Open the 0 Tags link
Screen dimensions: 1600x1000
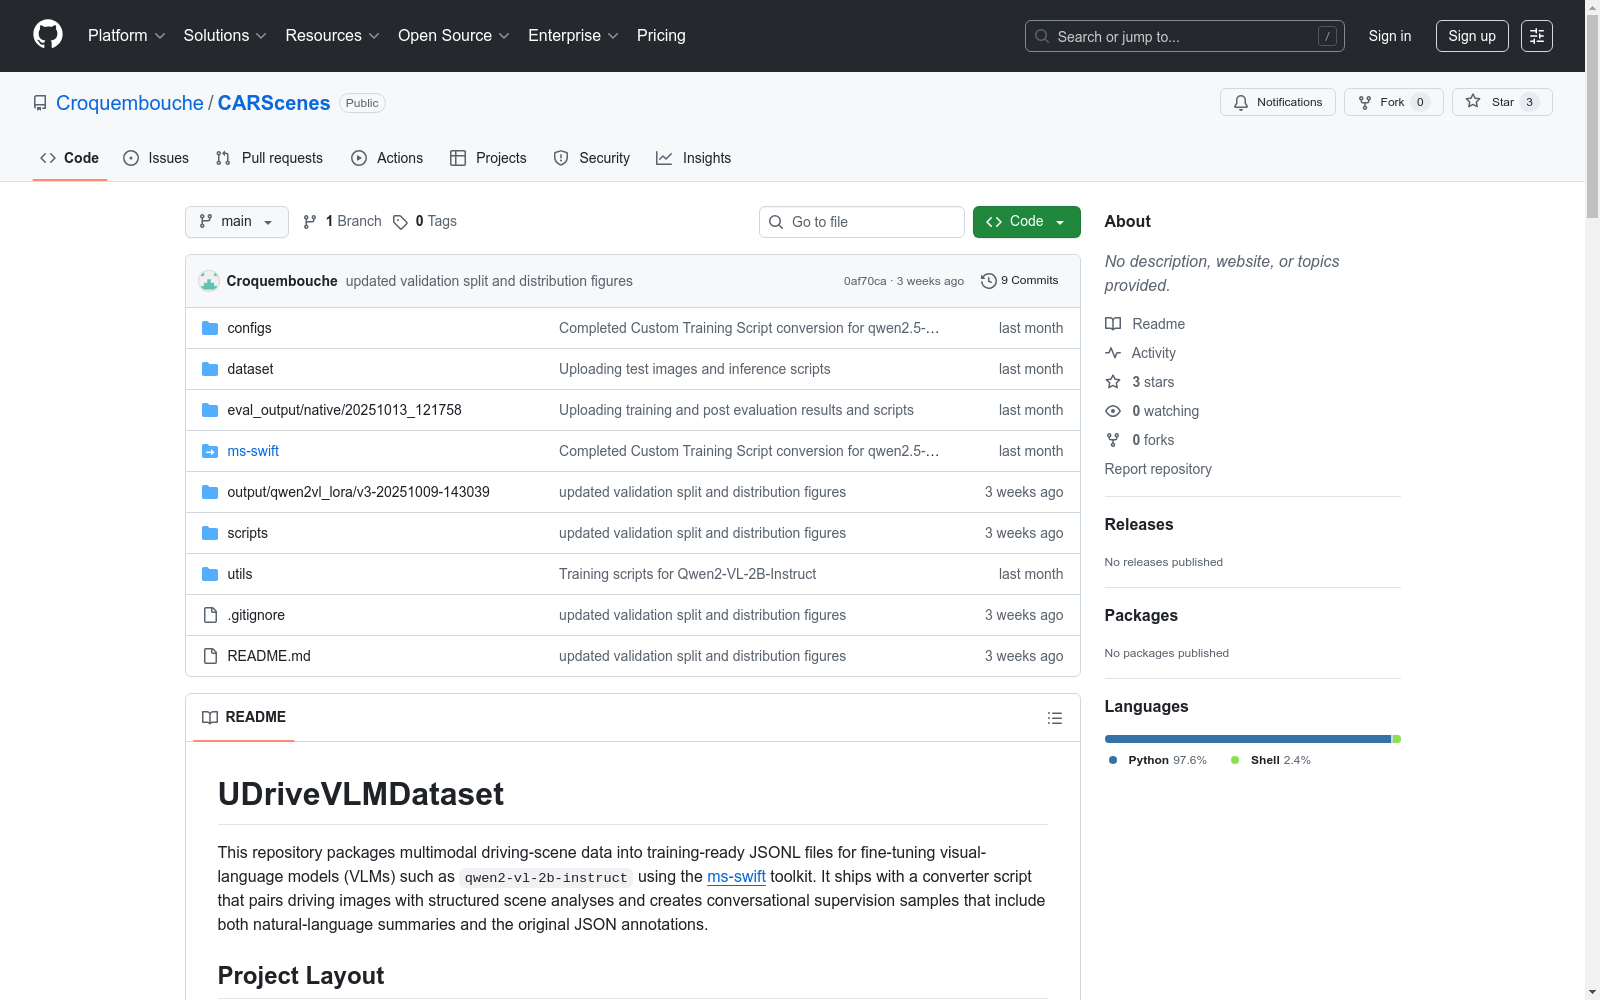coord(425,222)
